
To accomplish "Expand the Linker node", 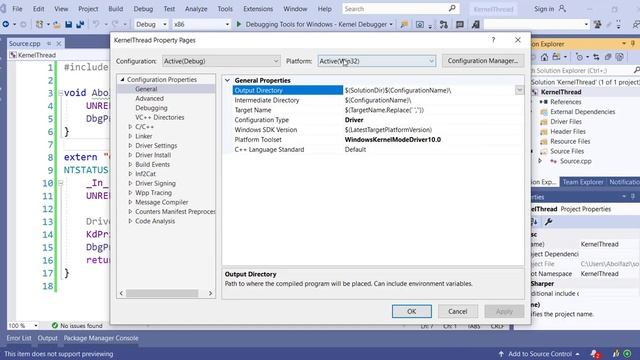I will [130, 136].
